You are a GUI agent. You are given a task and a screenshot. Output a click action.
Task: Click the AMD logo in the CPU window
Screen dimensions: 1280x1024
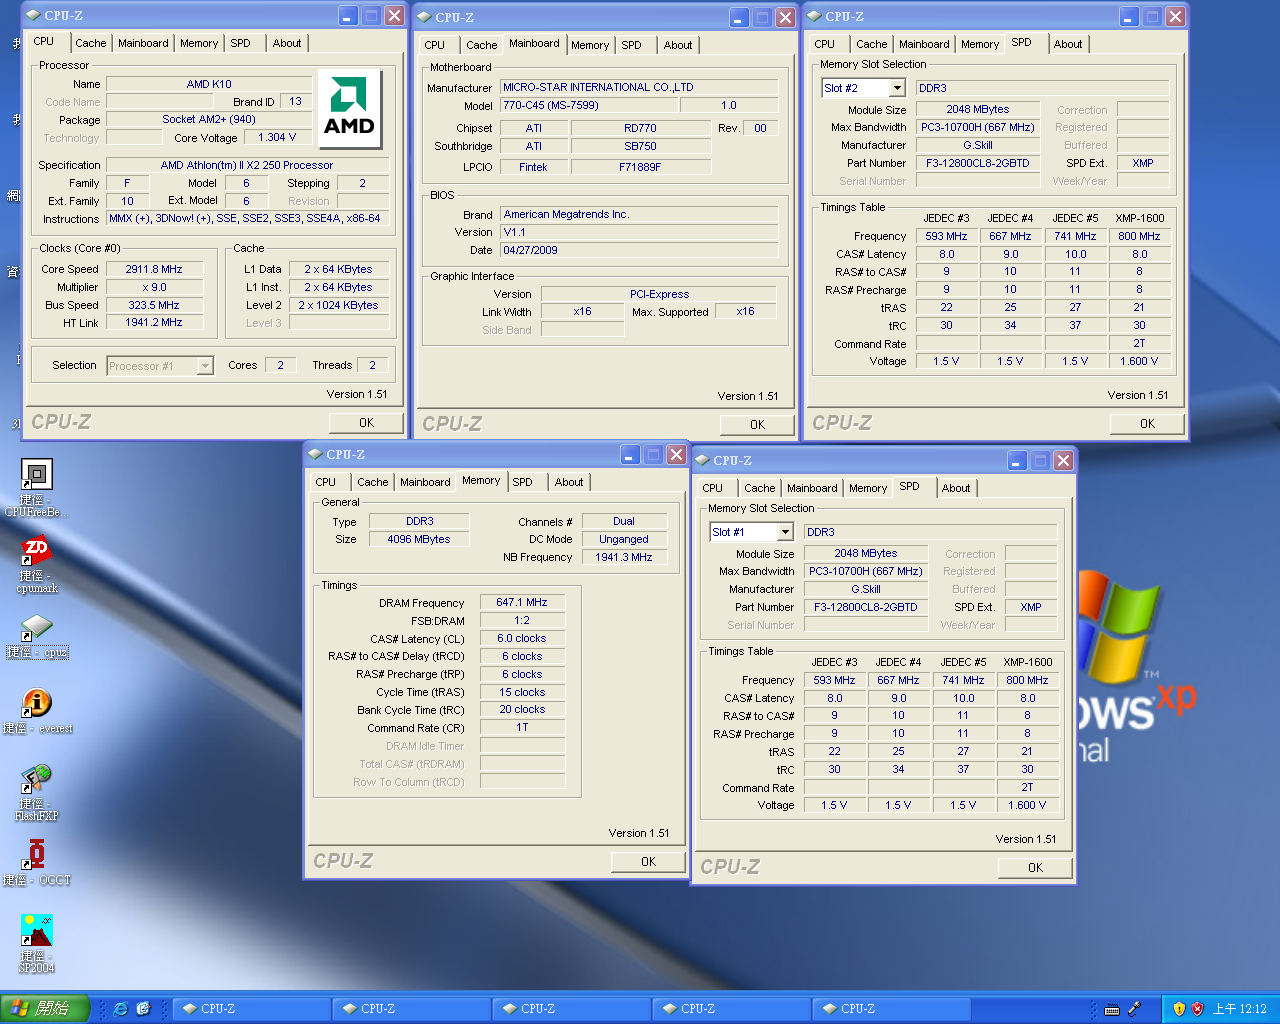(x=349, y=109)
